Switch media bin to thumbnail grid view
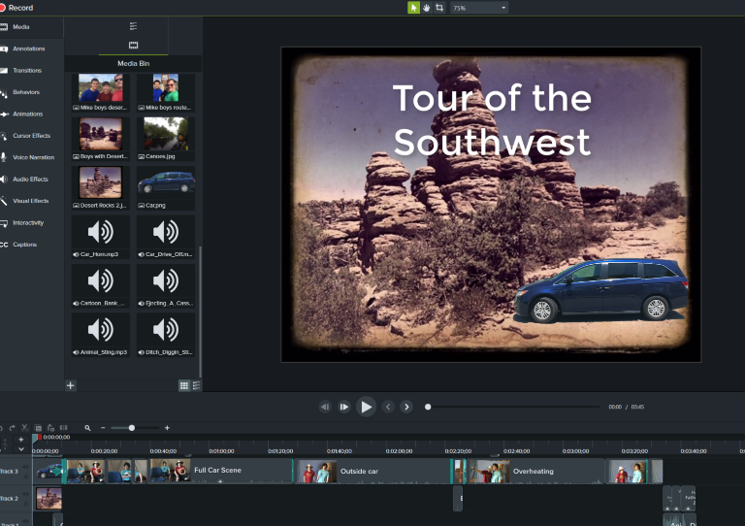745x526 pixels. [x=184, y=385]
